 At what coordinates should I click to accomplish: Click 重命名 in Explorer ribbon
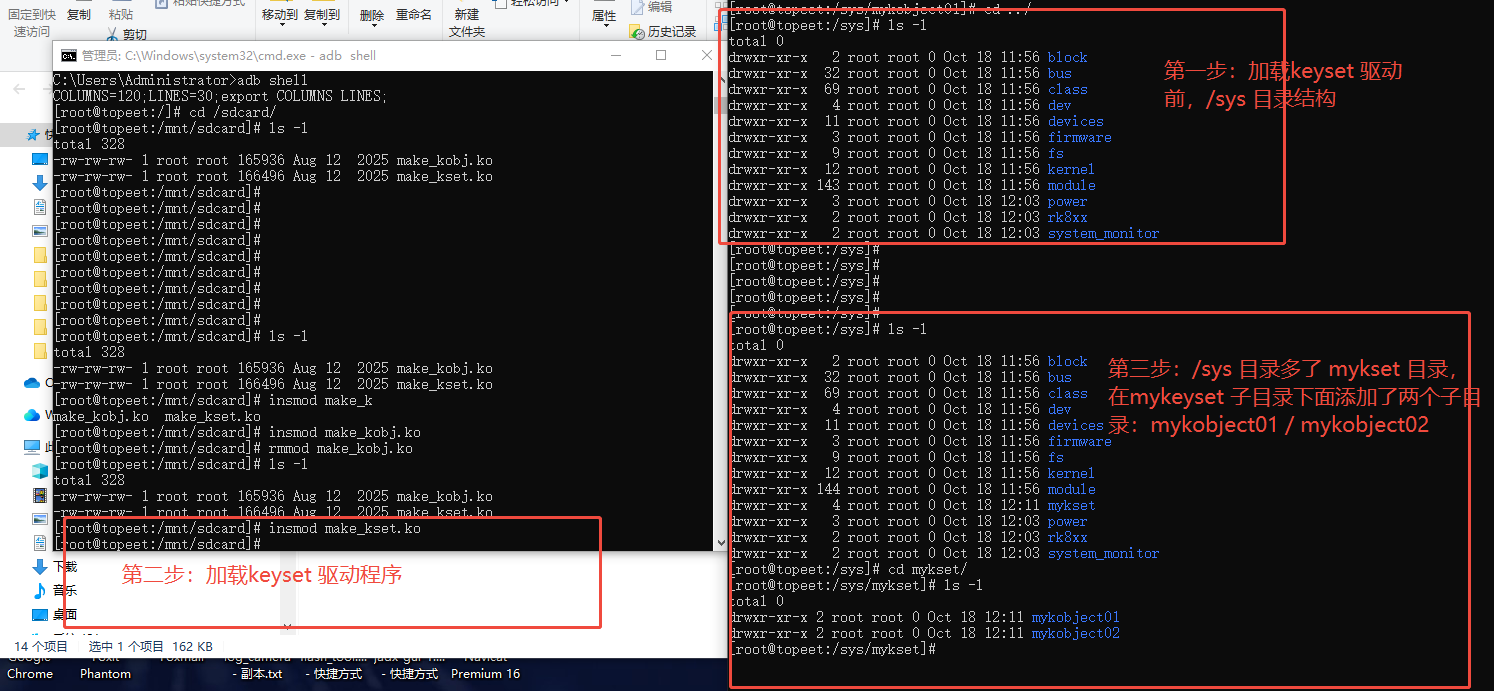pyautogui.click(x=414, y=15)
